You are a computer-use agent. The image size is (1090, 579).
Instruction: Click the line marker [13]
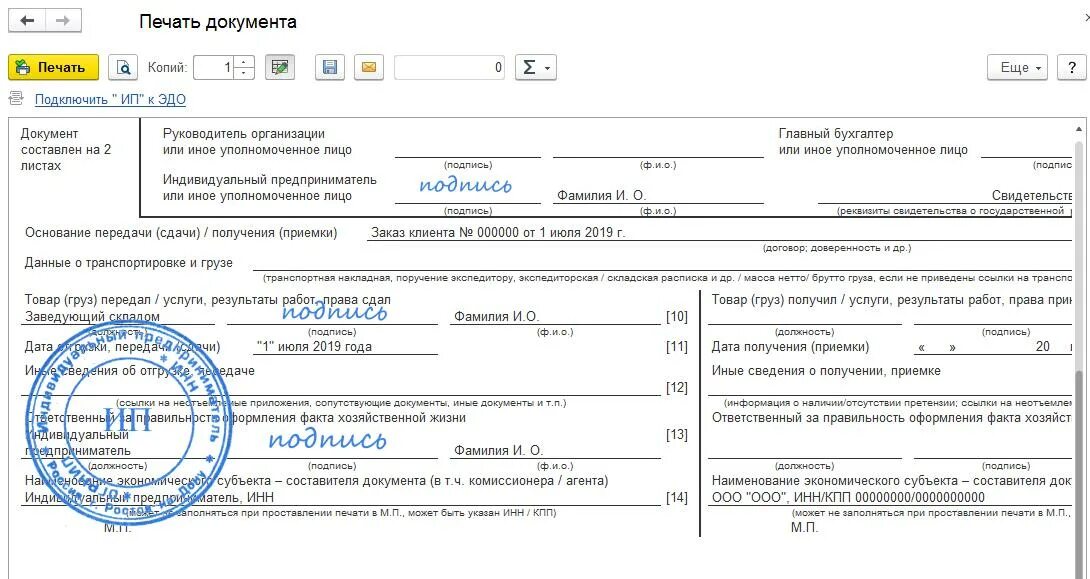[676, 434]
